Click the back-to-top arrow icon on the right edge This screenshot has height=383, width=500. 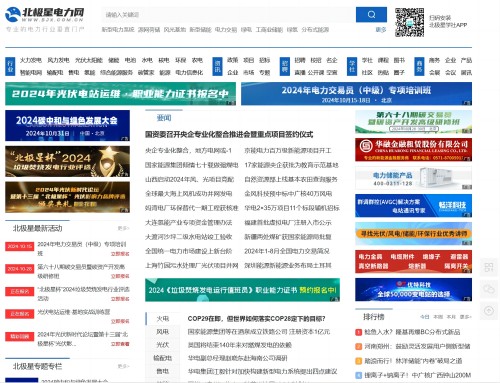489,311
